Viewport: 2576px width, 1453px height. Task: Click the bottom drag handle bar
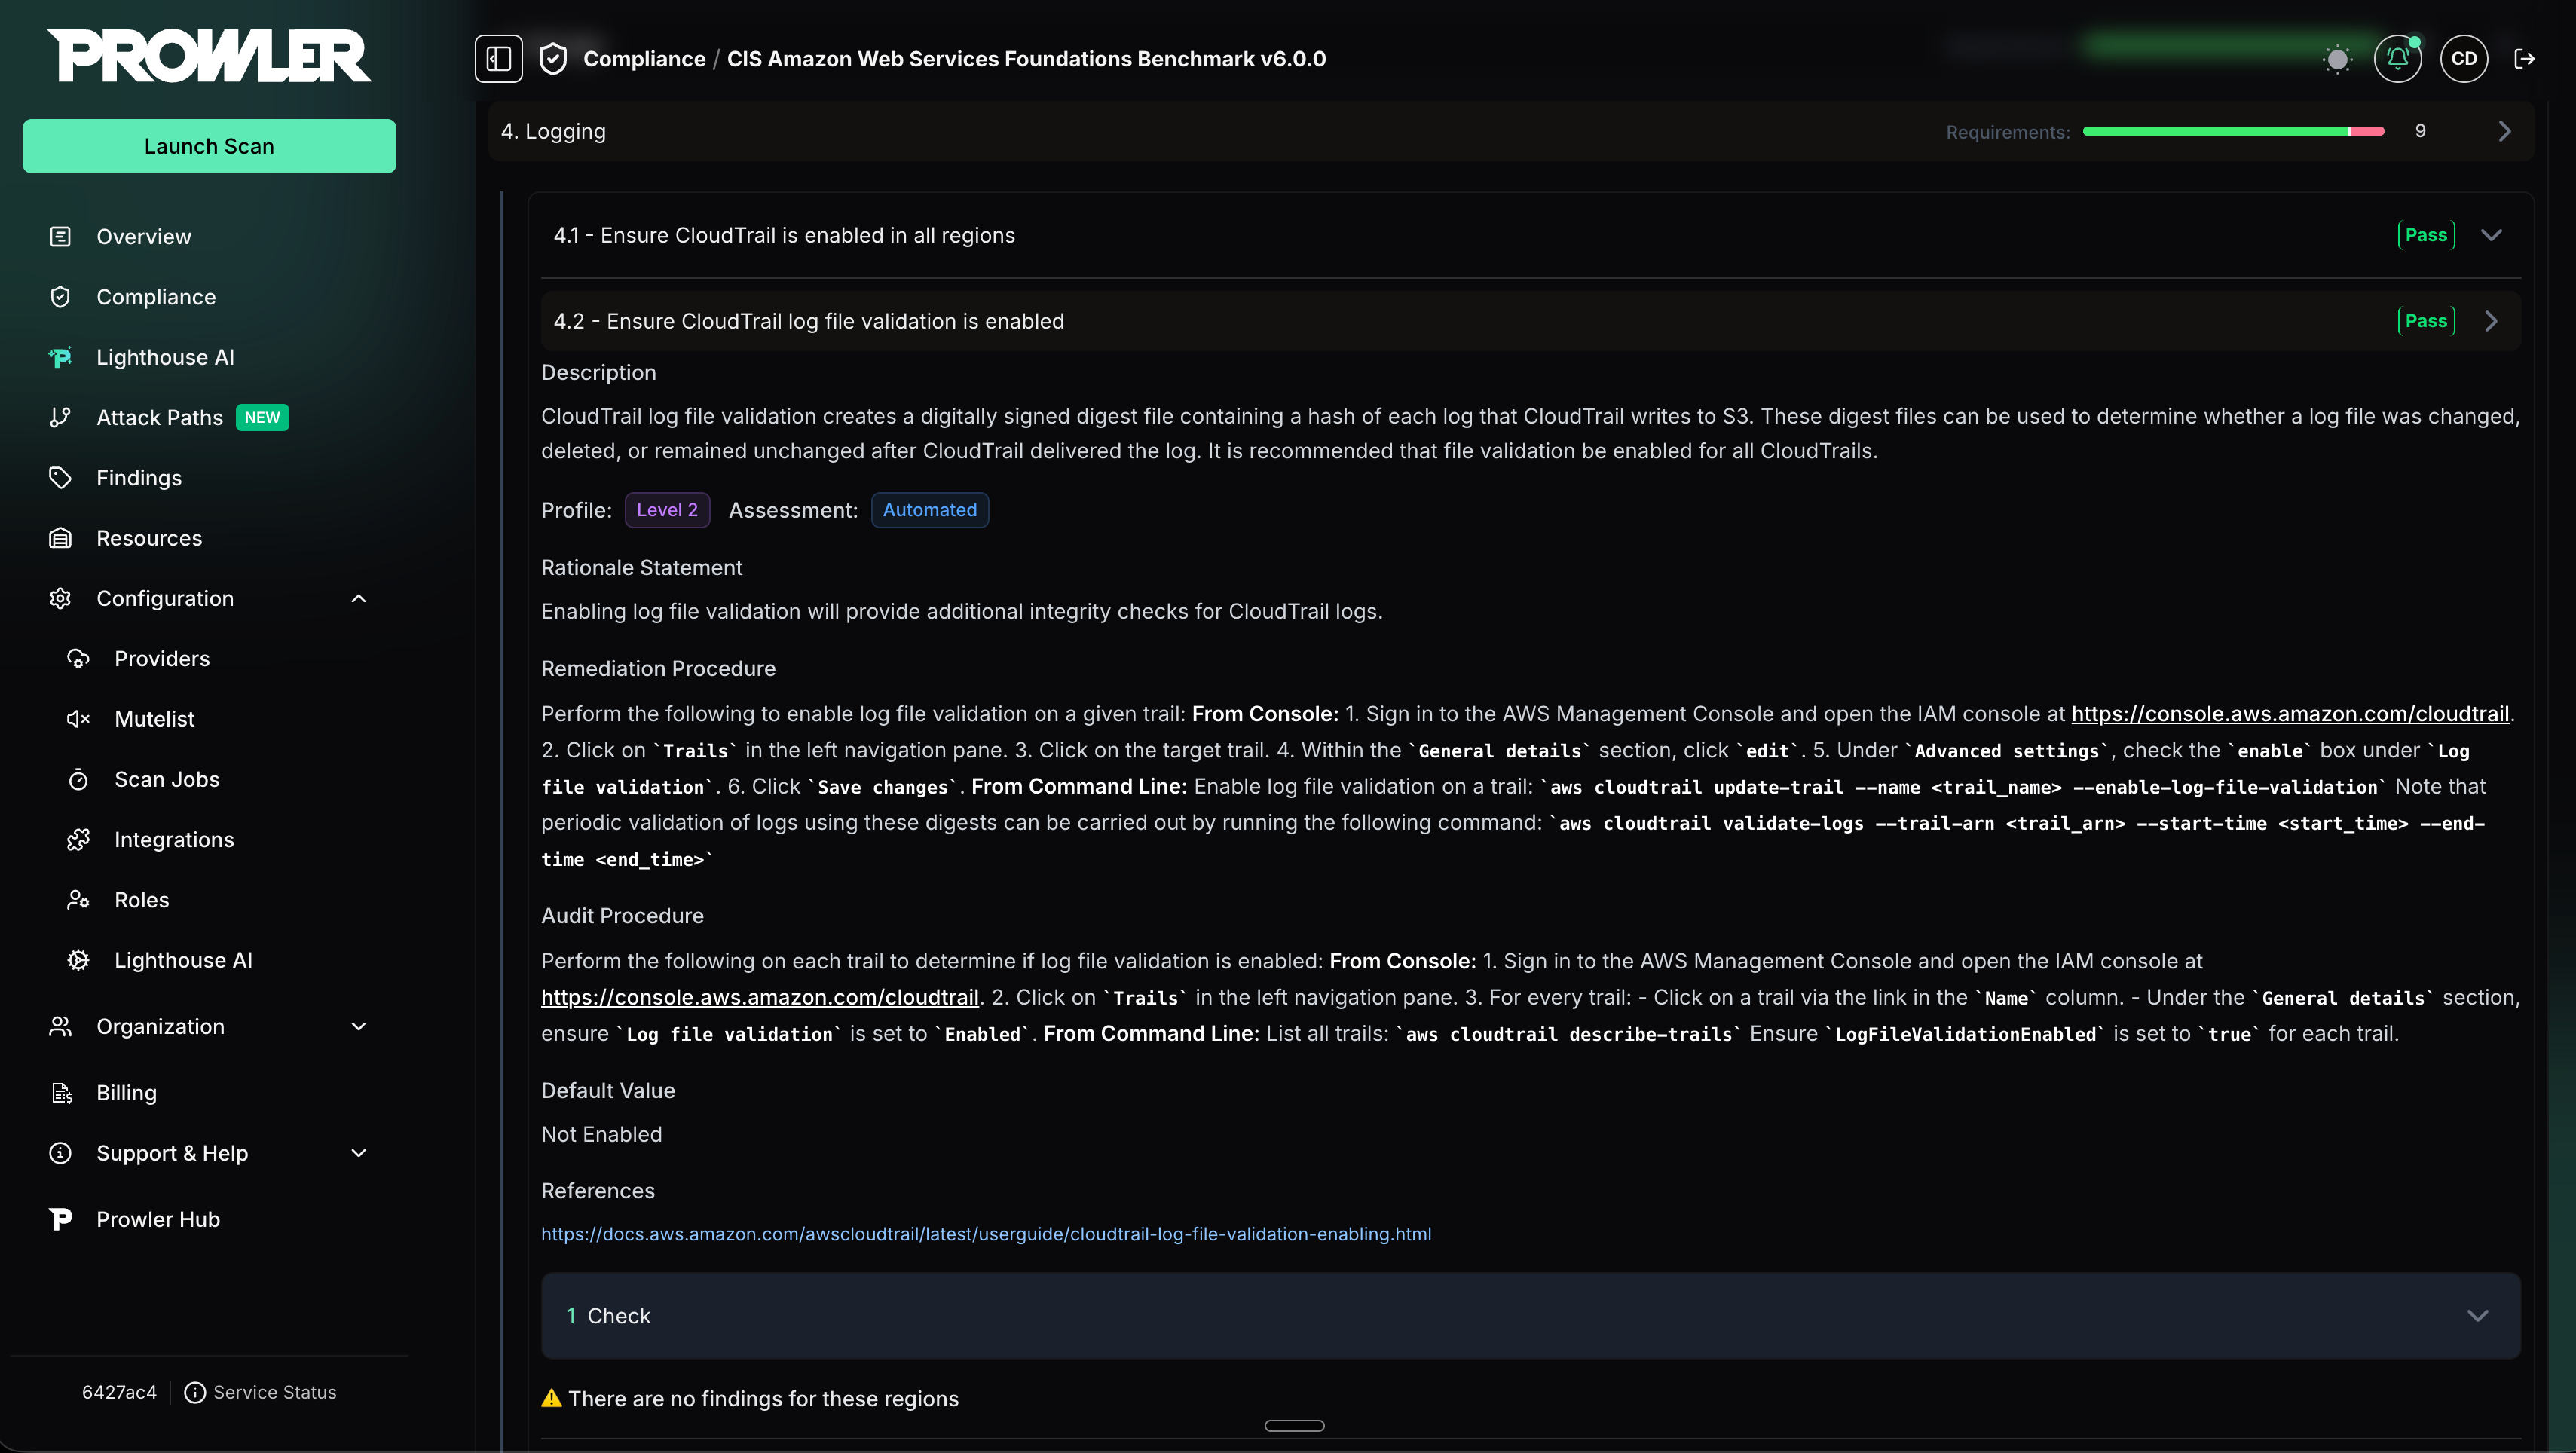(1294, 1425)
